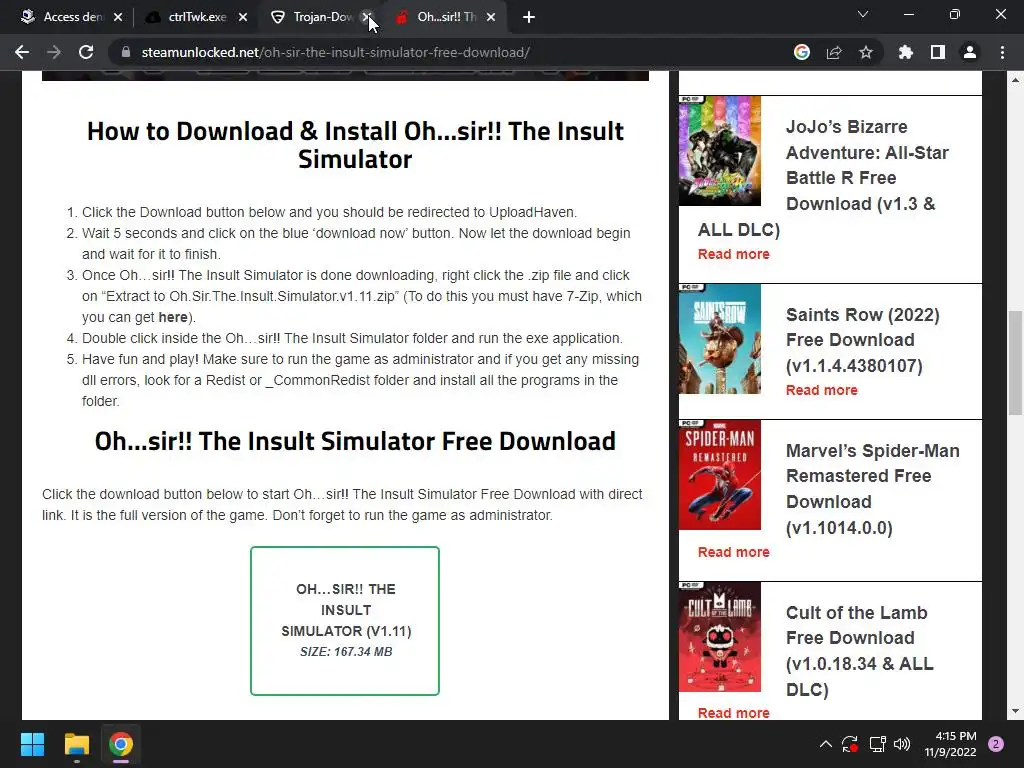
Task: Open the volume speaker icon
Action: coord(902,744)
